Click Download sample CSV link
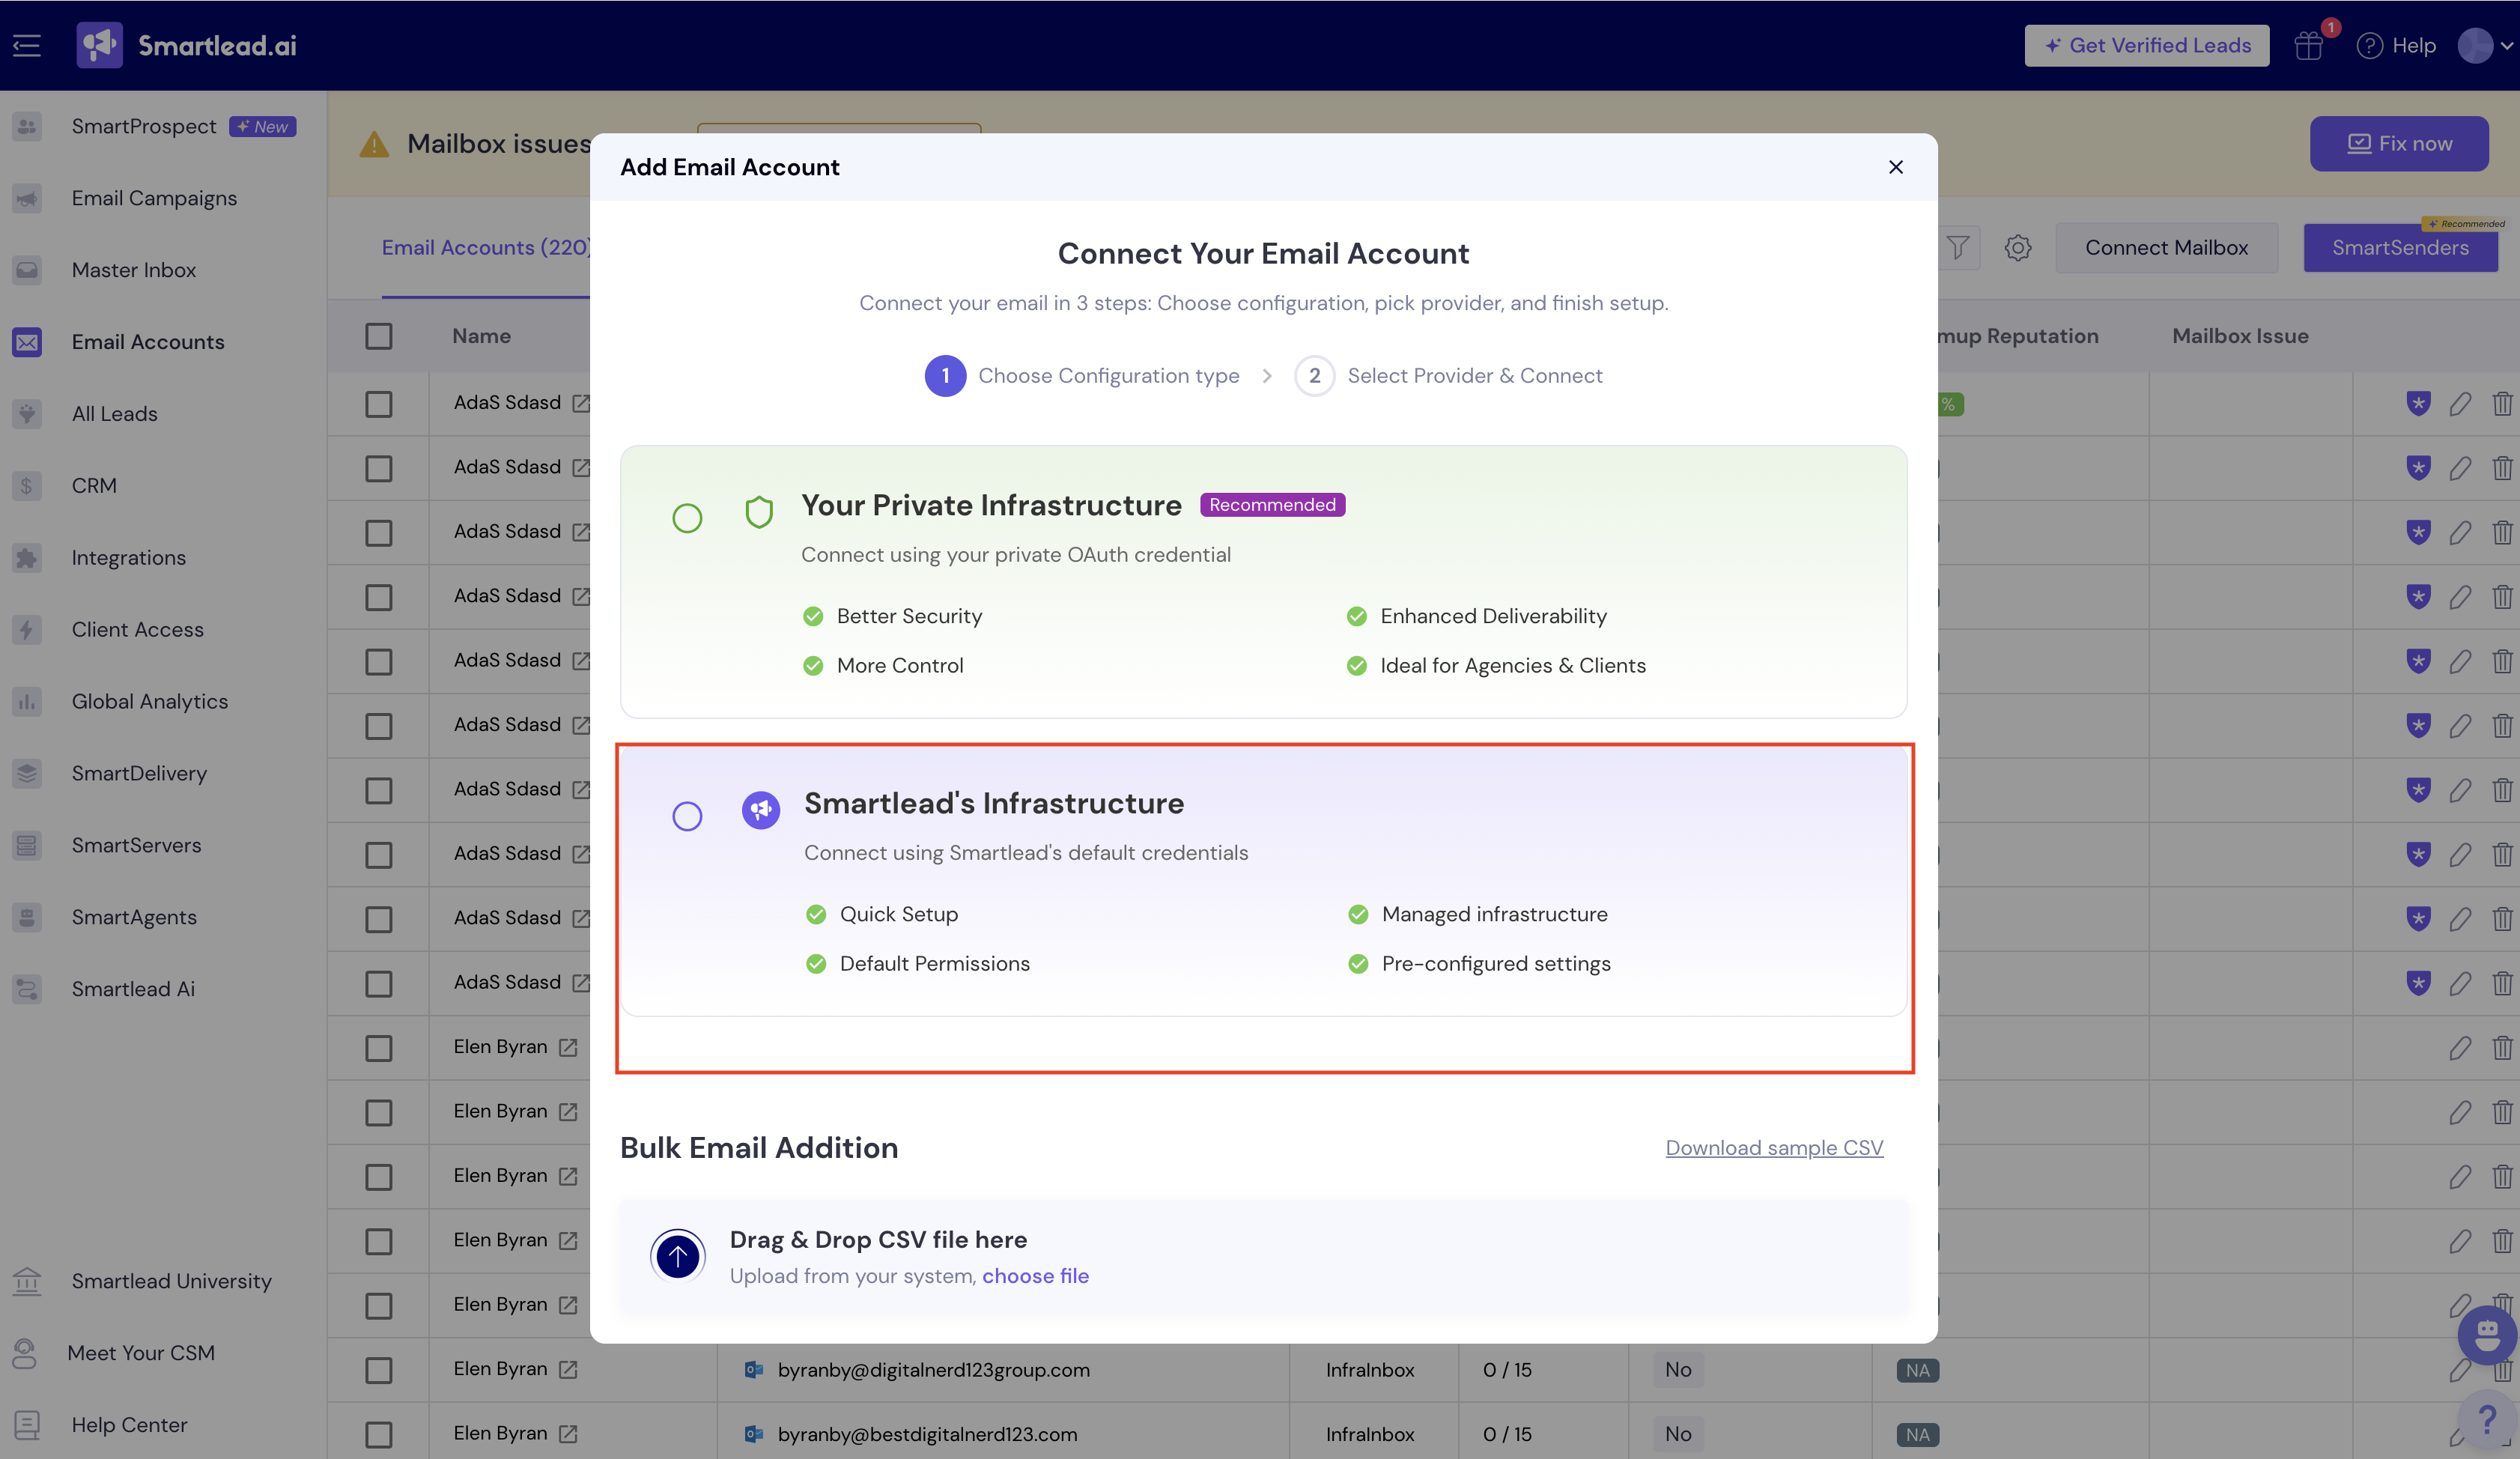Screen dimensions: 2520x1459 pyautogui.click(x=1774, y=1148)
